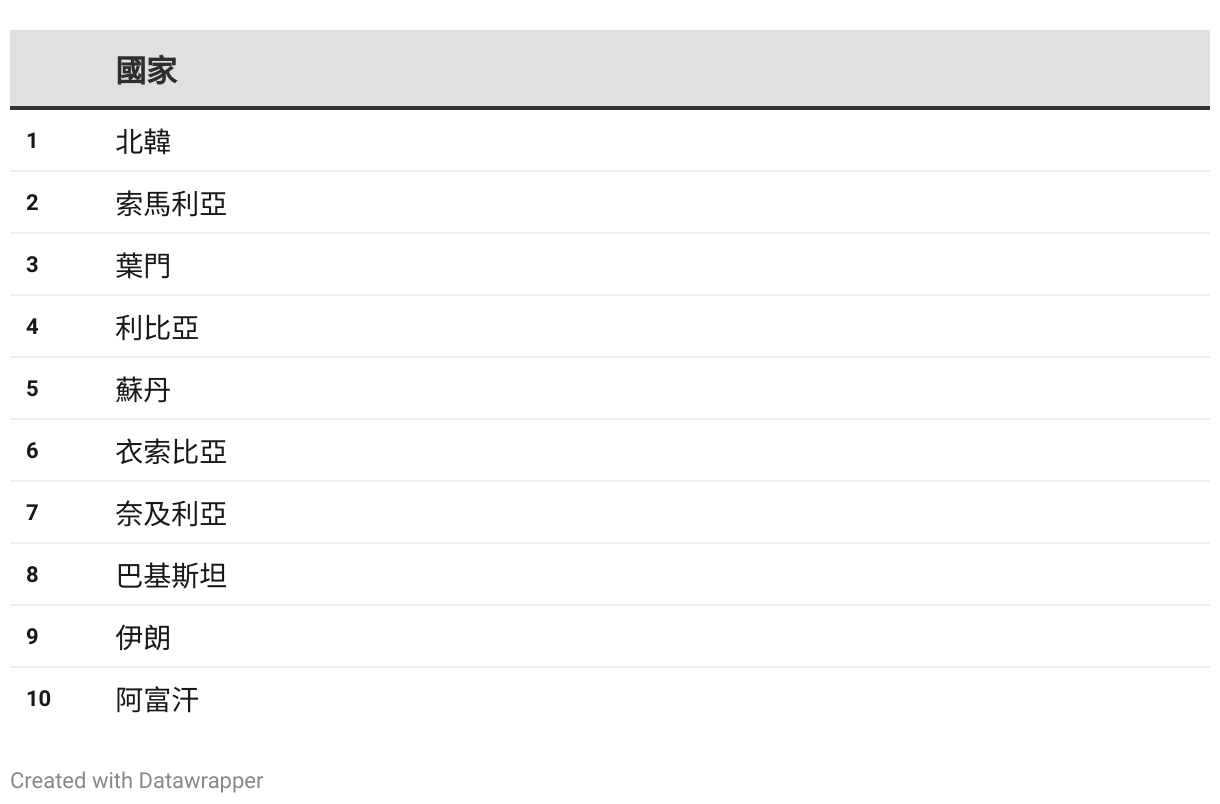
Task: Click rank number 8 cell
Action: [32, 575]
